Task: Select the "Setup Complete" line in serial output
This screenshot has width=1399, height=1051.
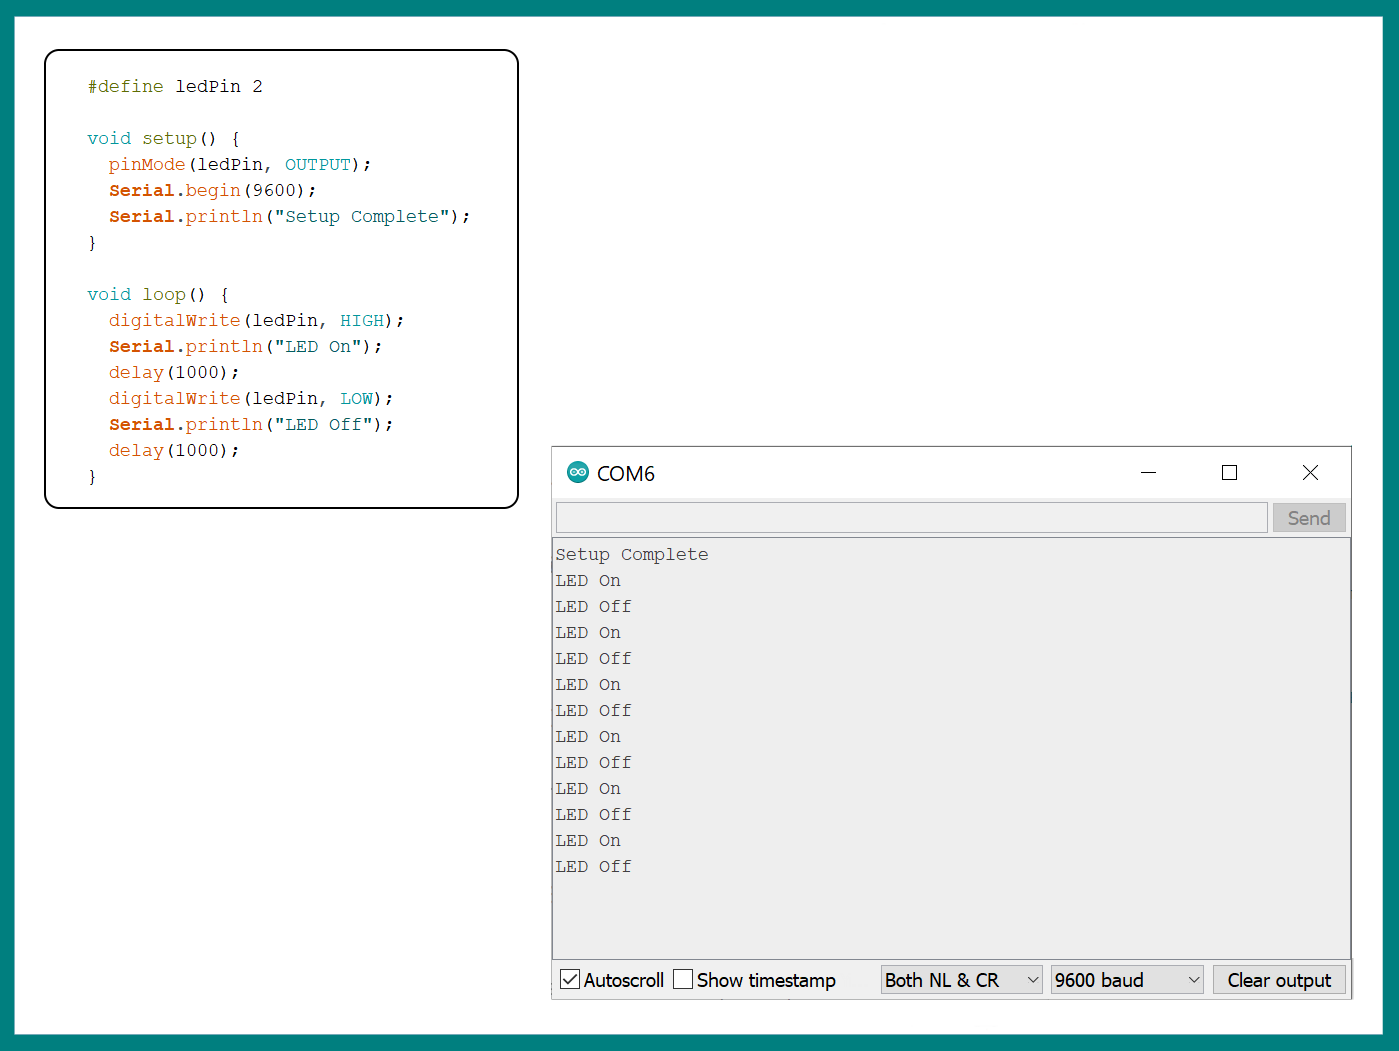Action: pyautogui.click(x=632, y=555)
